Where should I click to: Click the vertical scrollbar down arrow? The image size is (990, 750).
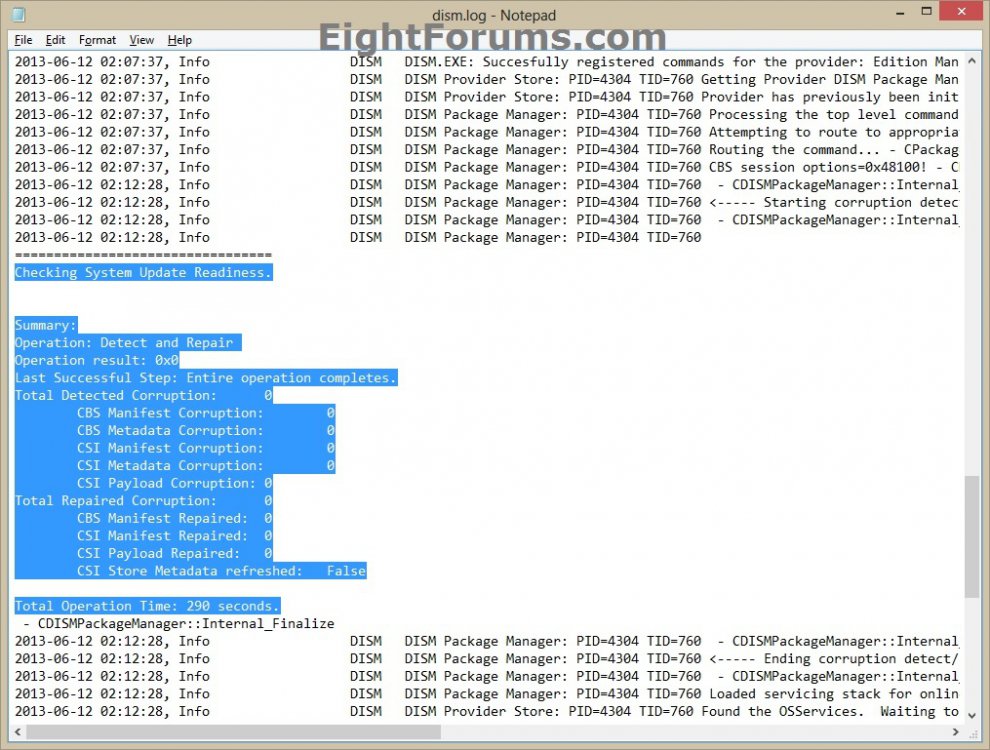point(972,715)
